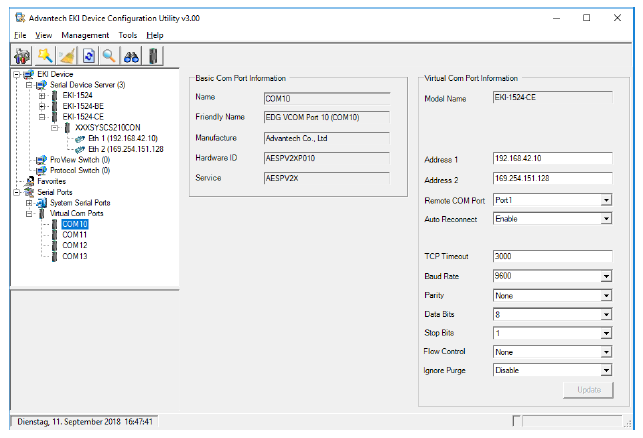Click the Model Name field
The image size is (643, 438).
click(552, 98)
